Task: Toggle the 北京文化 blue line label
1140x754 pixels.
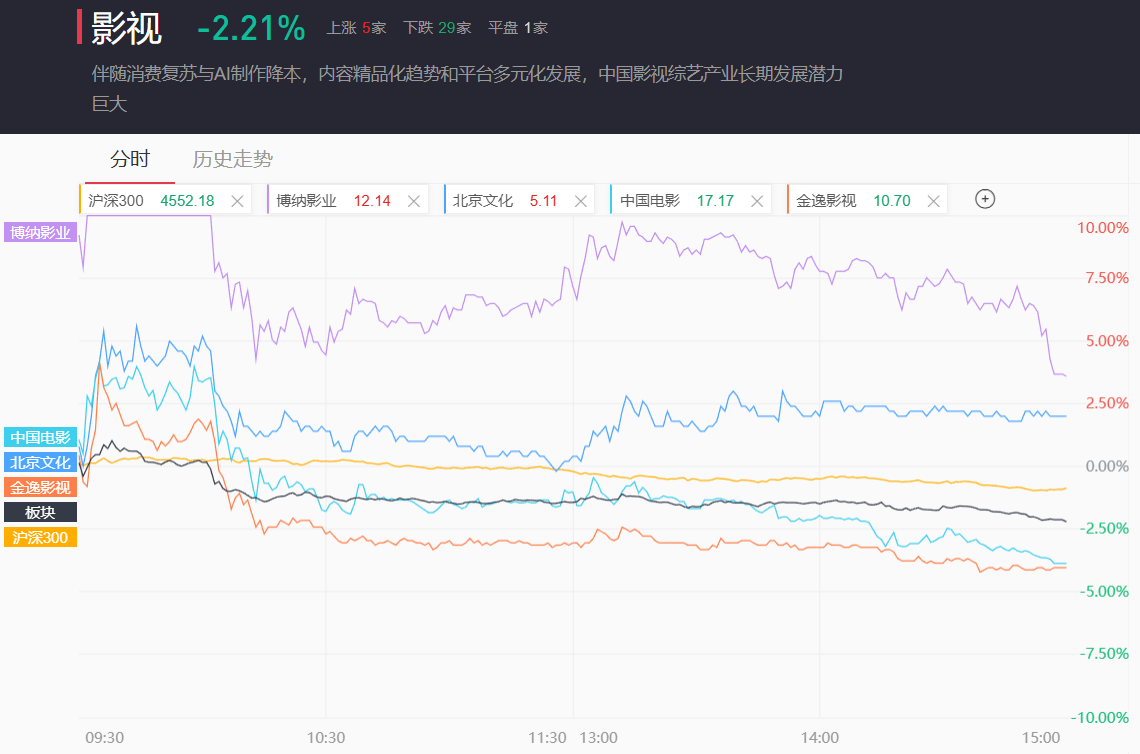Action: point(40,463)
